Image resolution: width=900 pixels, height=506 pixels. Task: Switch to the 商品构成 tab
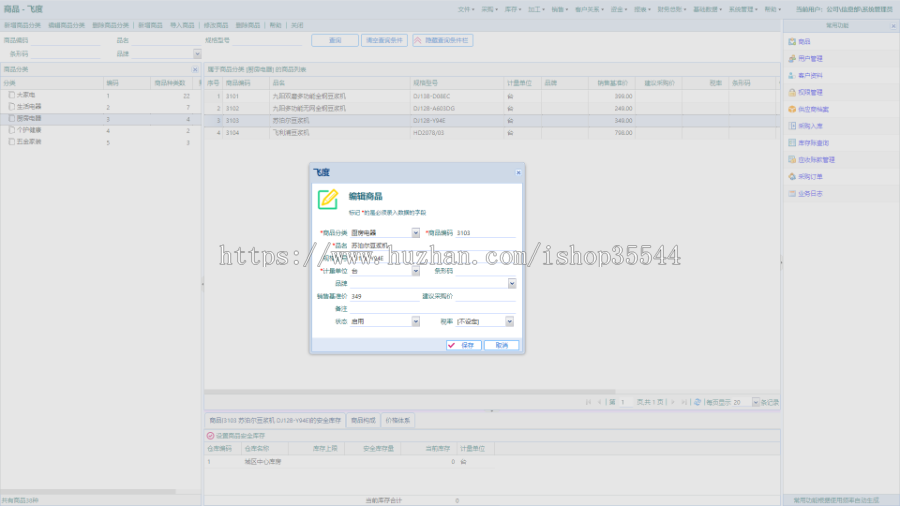[x=363, y=421]
